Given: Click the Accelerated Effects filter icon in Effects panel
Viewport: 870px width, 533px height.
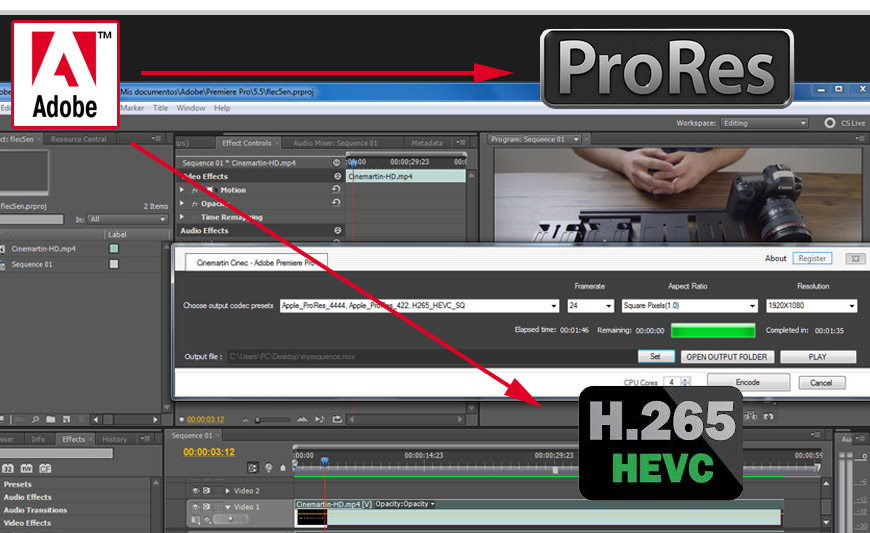Looking at the screenshot, I should point(45,468).
